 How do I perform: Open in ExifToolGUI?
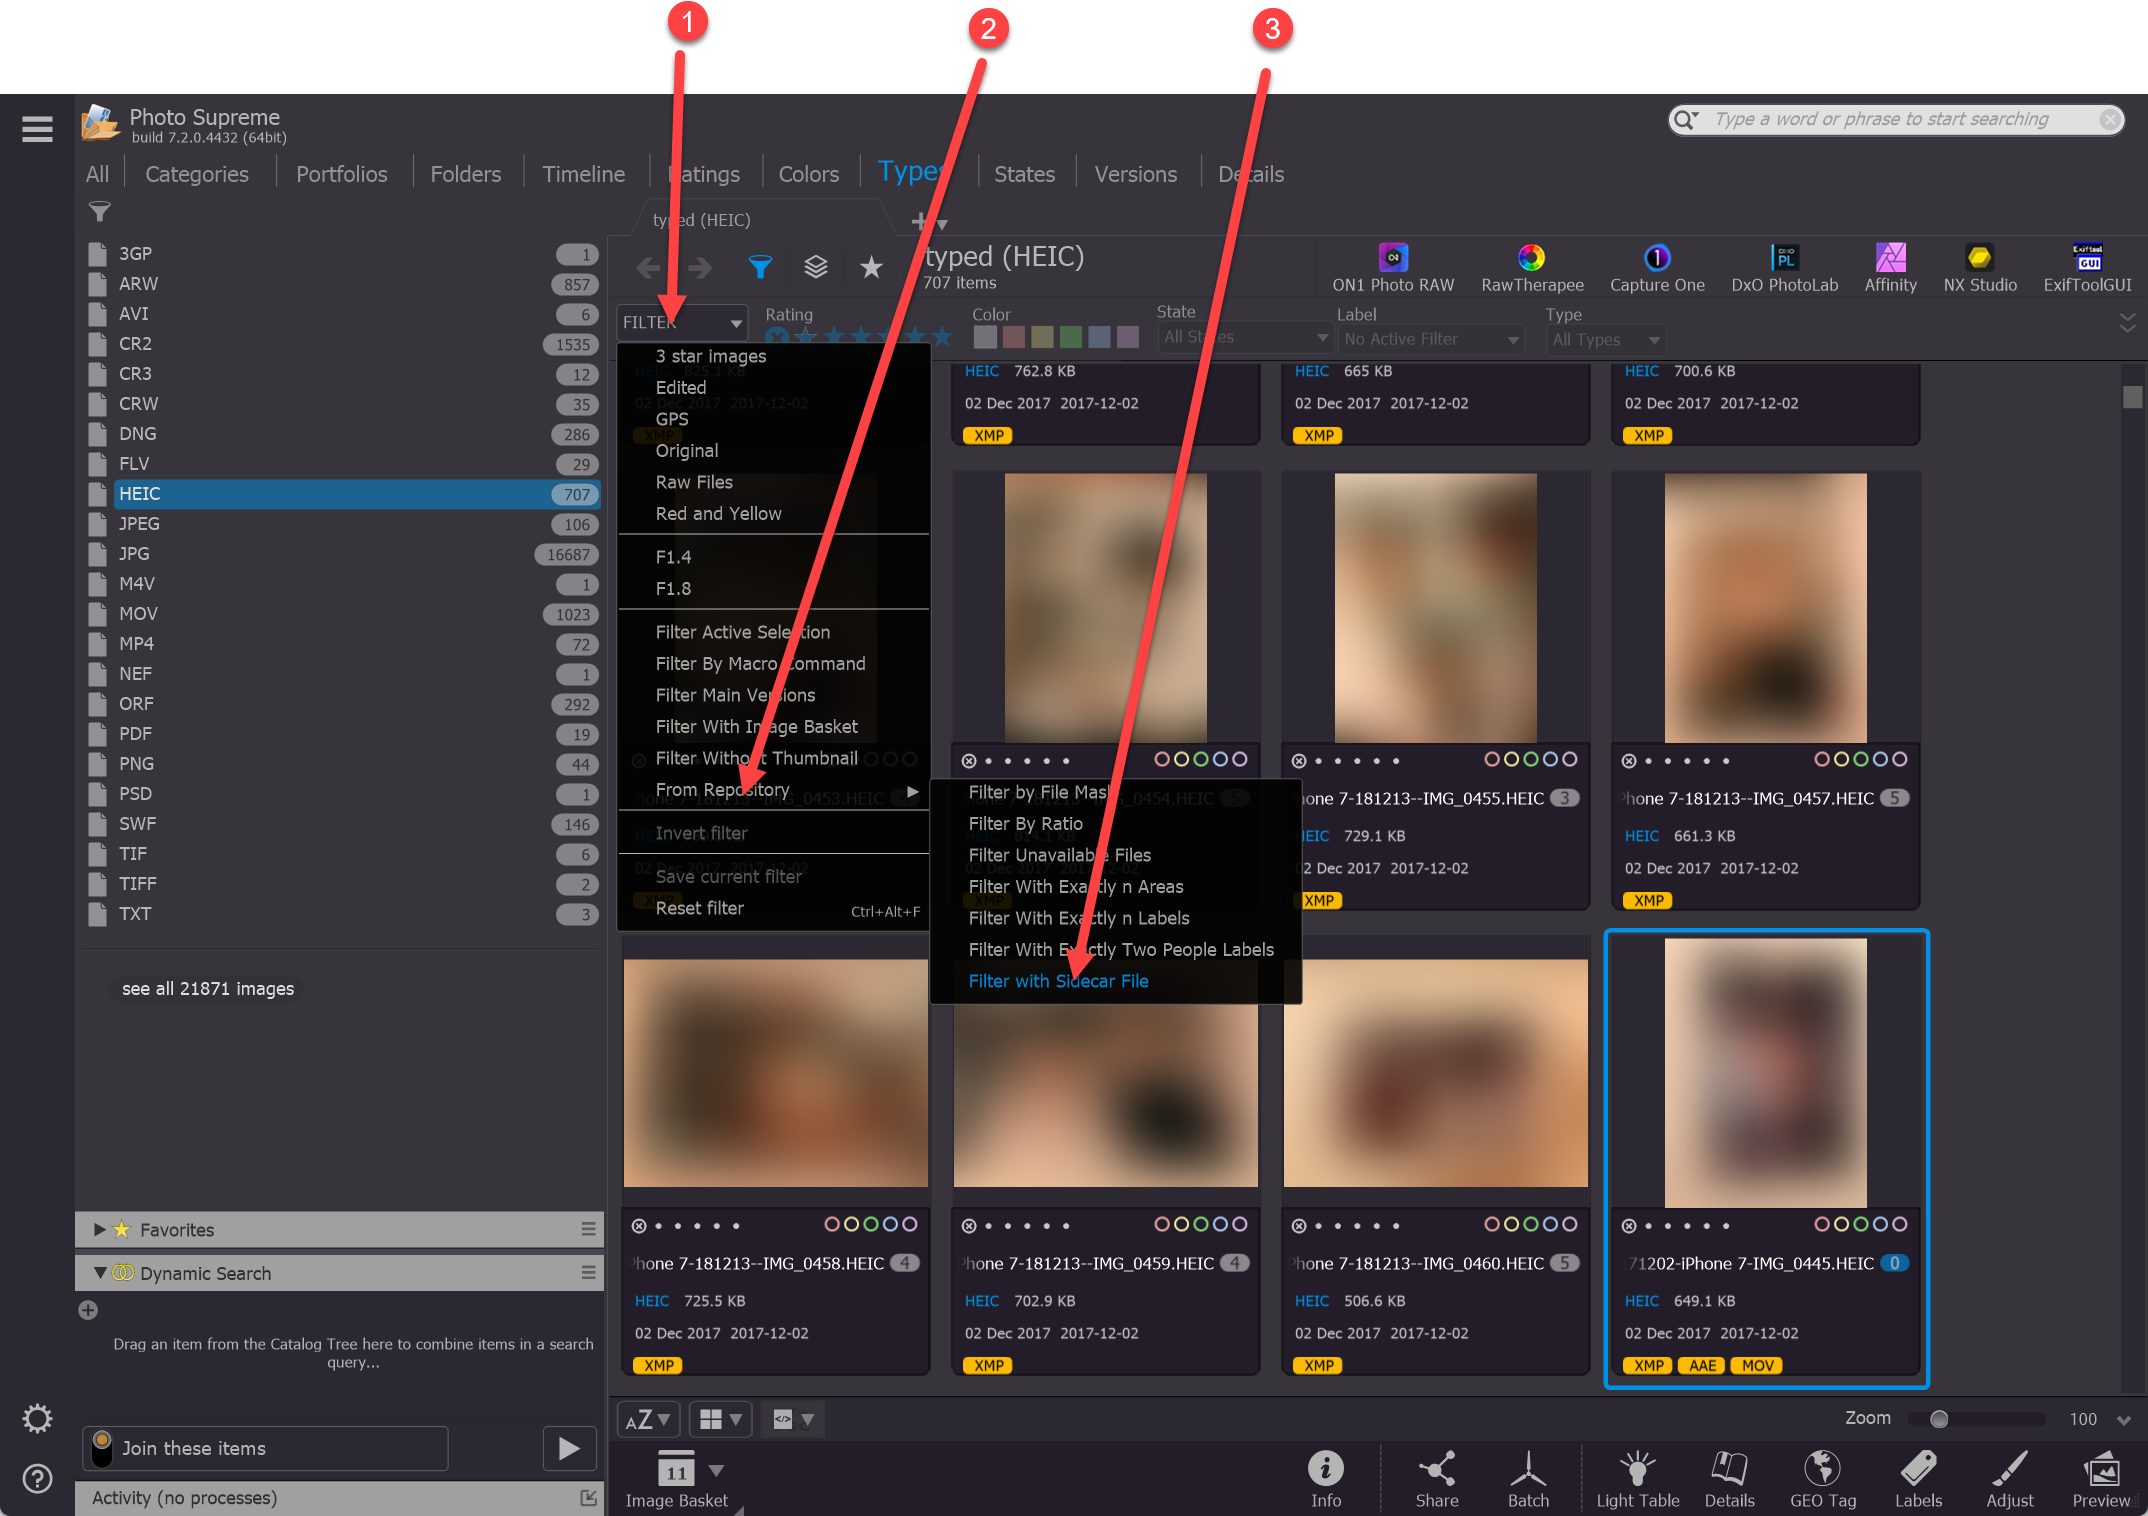coord(2087,268)
